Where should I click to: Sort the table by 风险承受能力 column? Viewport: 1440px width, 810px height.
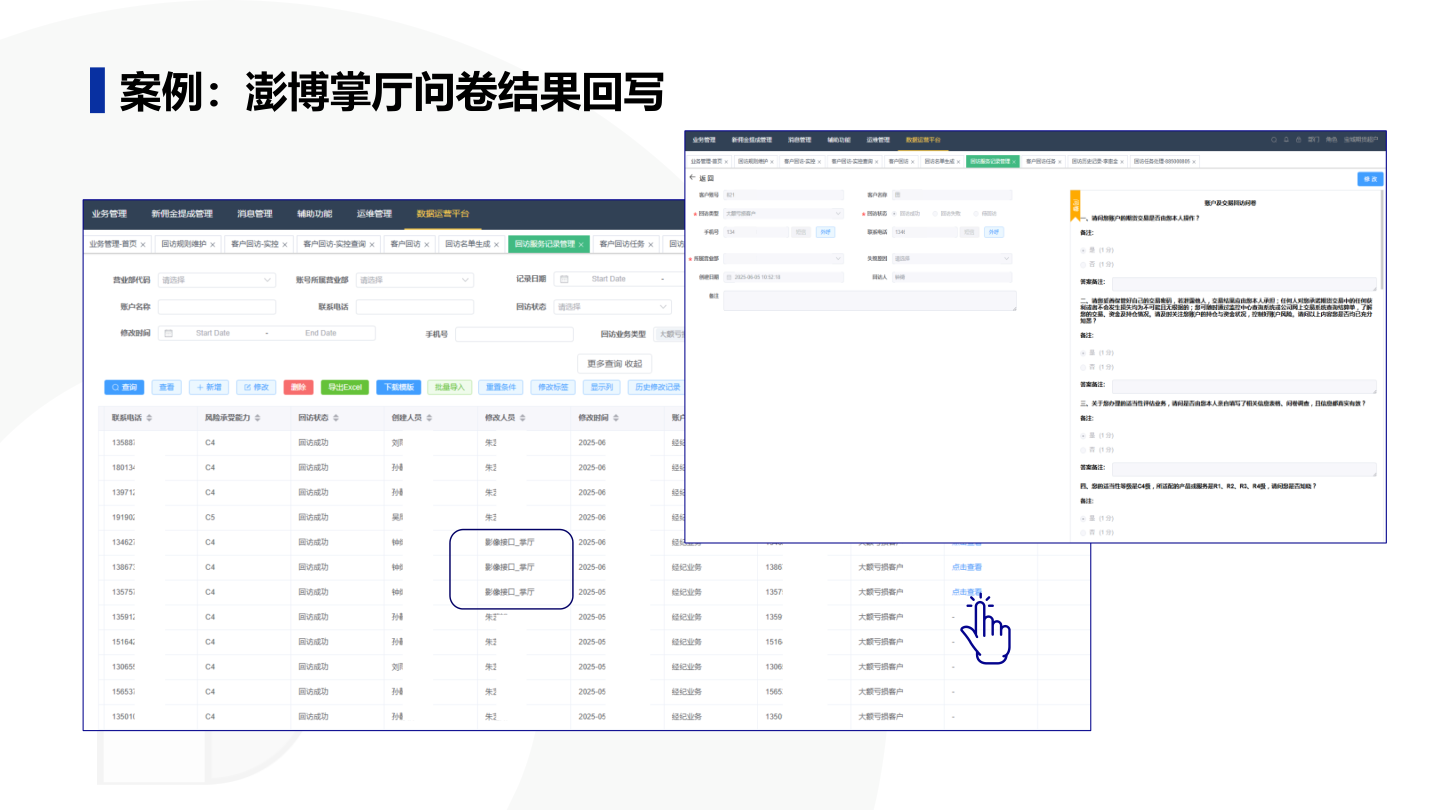[x=257, y=418]
